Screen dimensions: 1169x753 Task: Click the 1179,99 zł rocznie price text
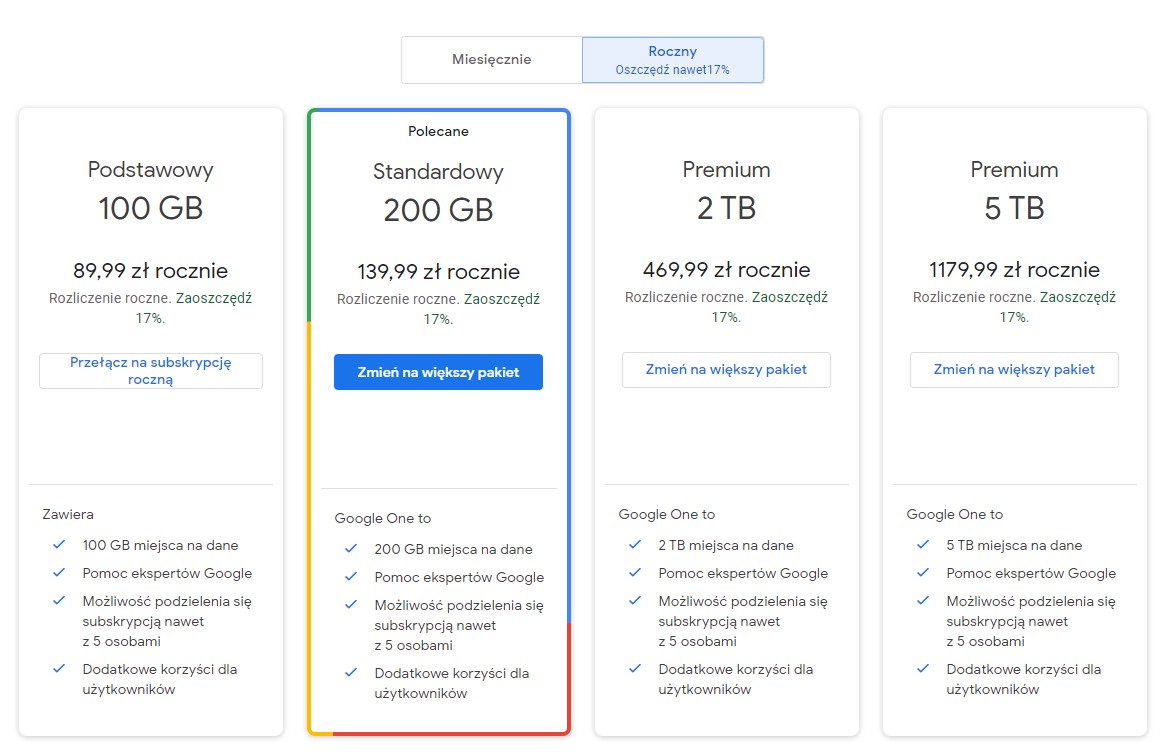coord(1014,270)
